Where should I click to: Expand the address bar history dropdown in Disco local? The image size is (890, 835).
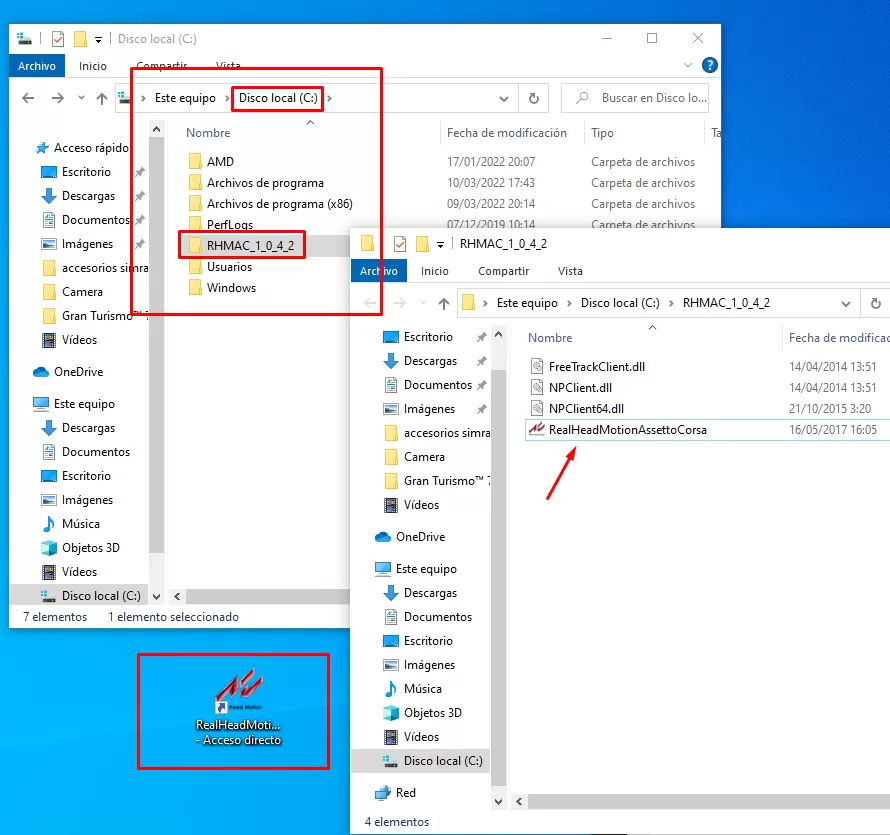pyautogui.click(x=503, y=98)
